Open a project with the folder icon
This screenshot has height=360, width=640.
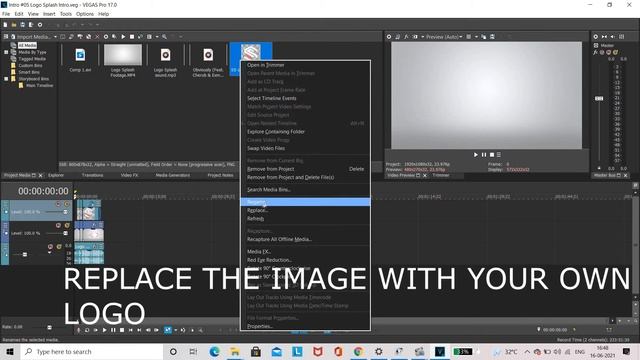pos(14,25)
